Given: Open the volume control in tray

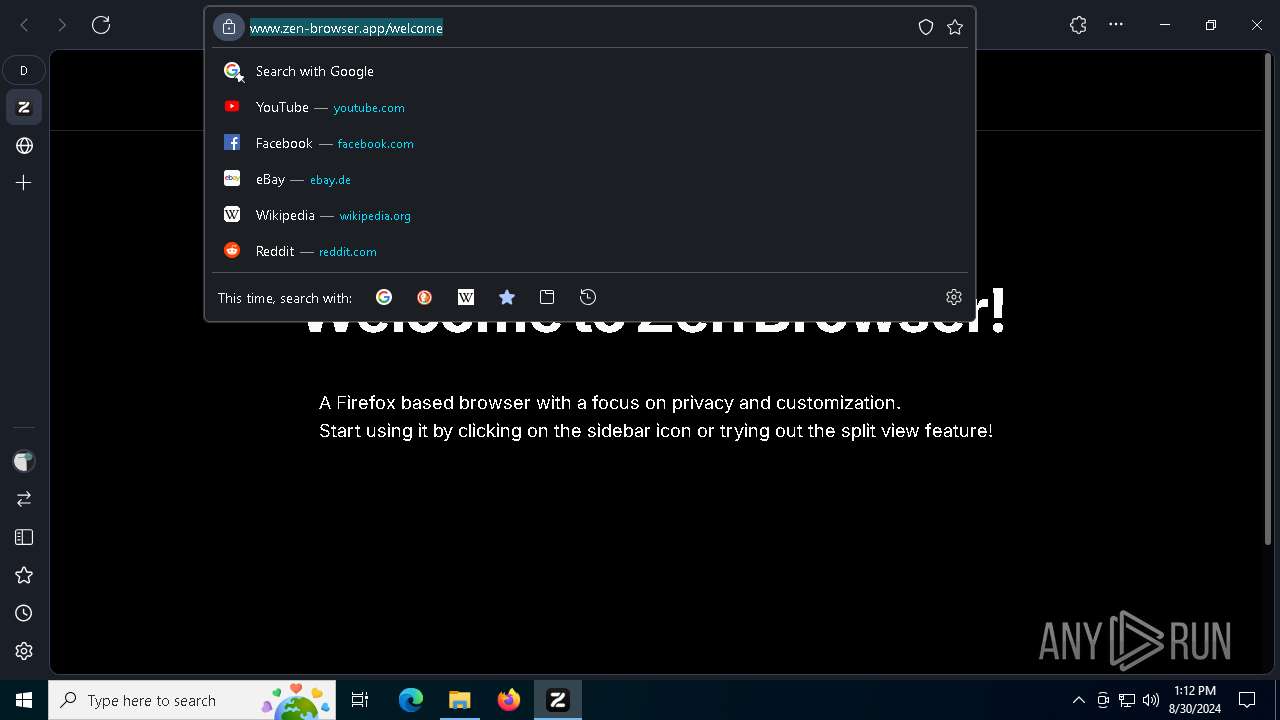Looking at the screenshot, I should pyautogui.click(x=1151, y=700).
